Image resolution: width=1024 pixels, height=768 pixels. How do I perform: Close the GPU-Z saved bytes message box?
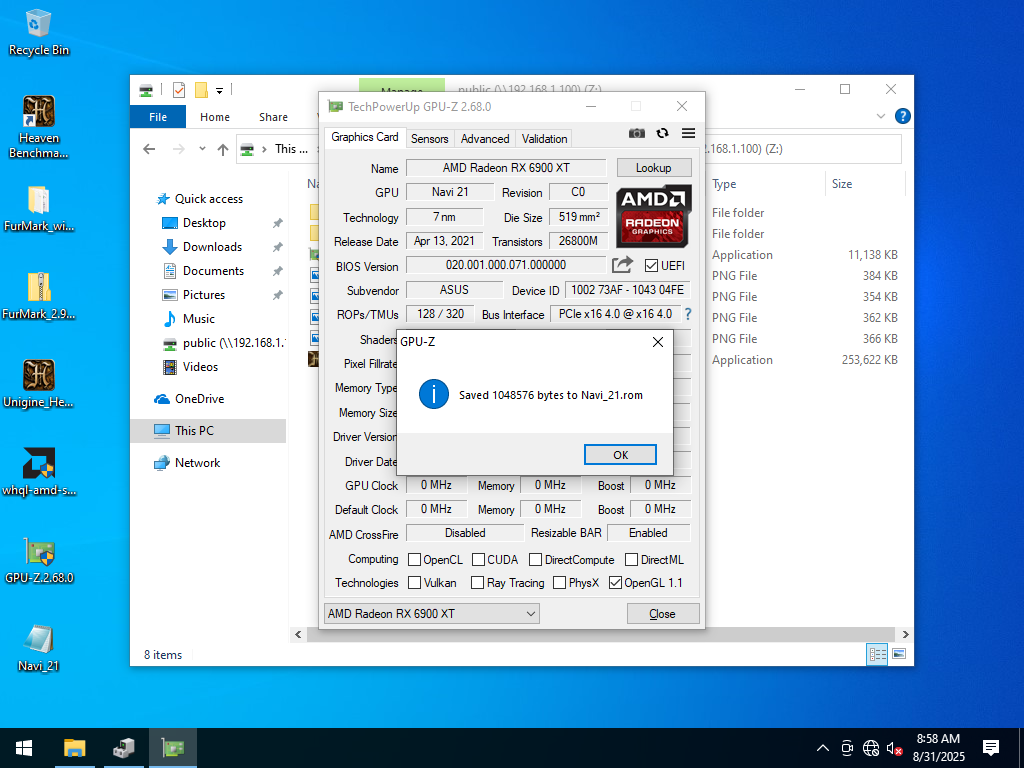pos(658,342)
